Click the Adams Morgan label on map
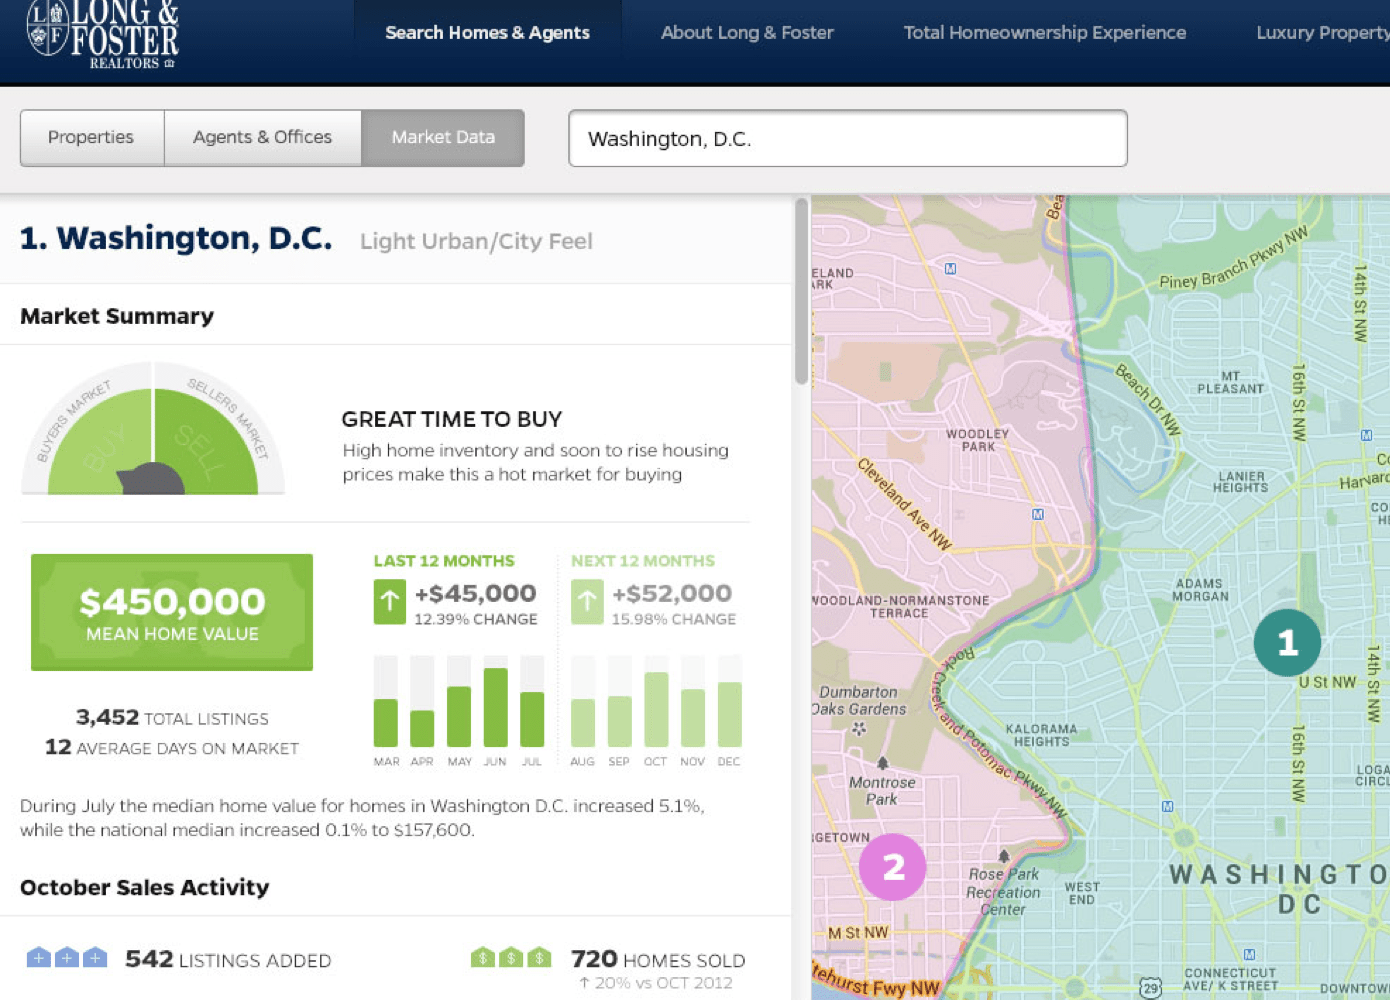 point(1200,590)
